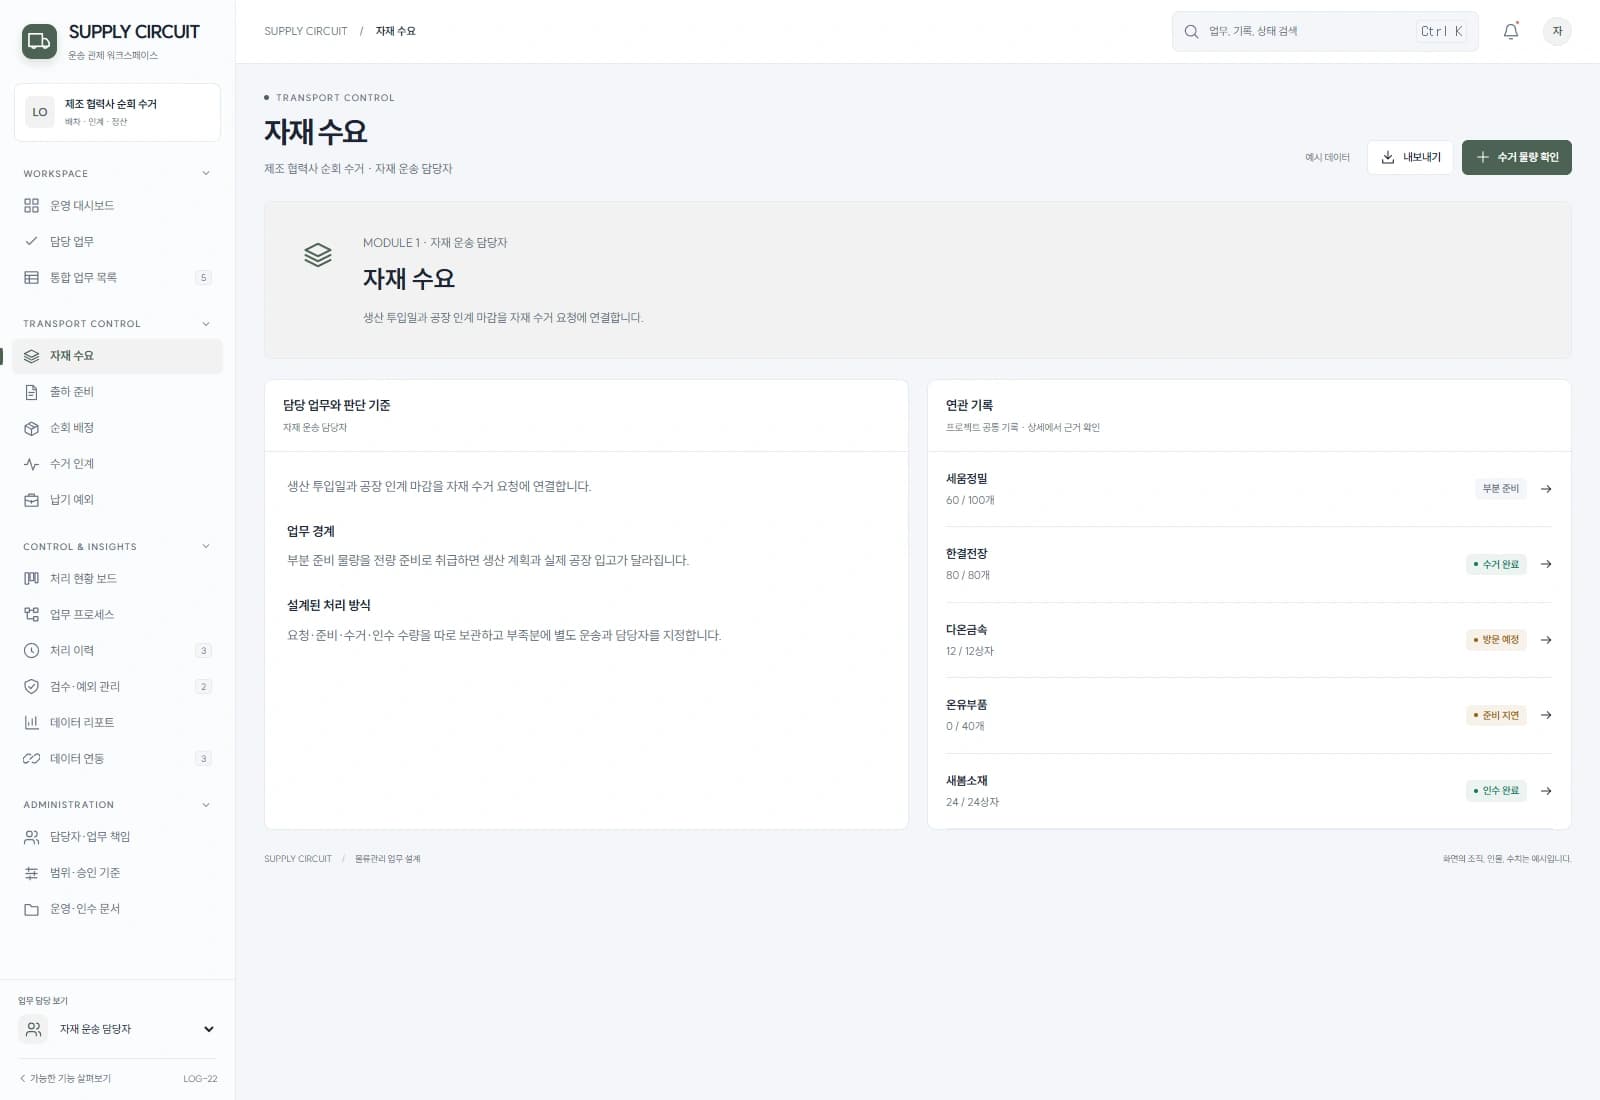Click the 자재 수요 layers icon in module banner
Viewport: 1600px width, 1100px height.
318,255
